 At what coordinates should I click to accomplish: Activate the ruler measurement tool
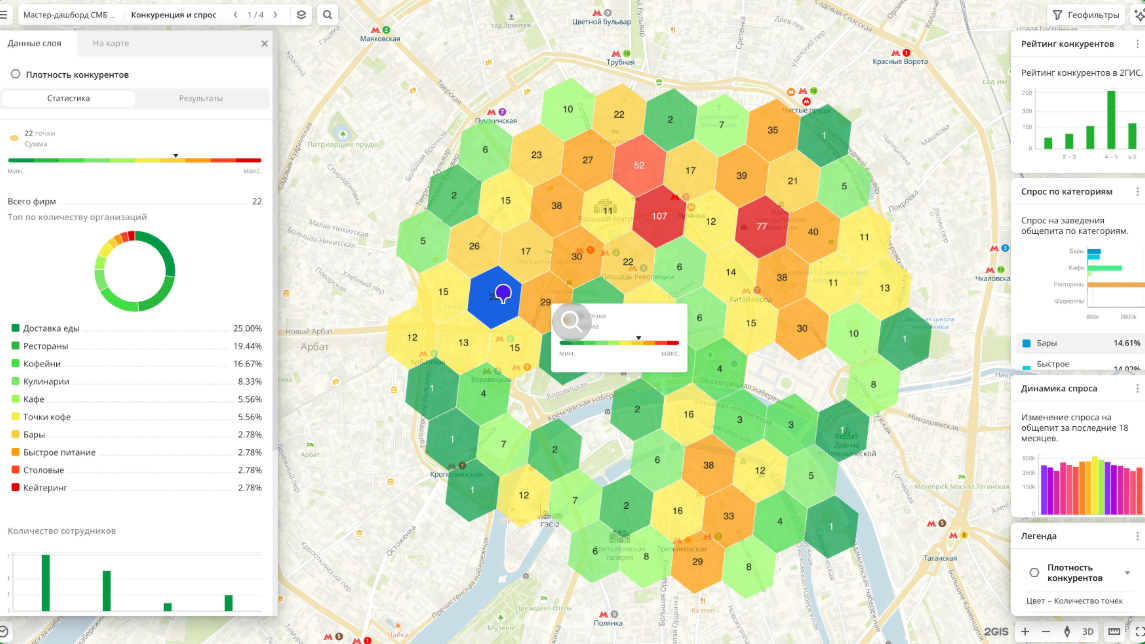1115,632
